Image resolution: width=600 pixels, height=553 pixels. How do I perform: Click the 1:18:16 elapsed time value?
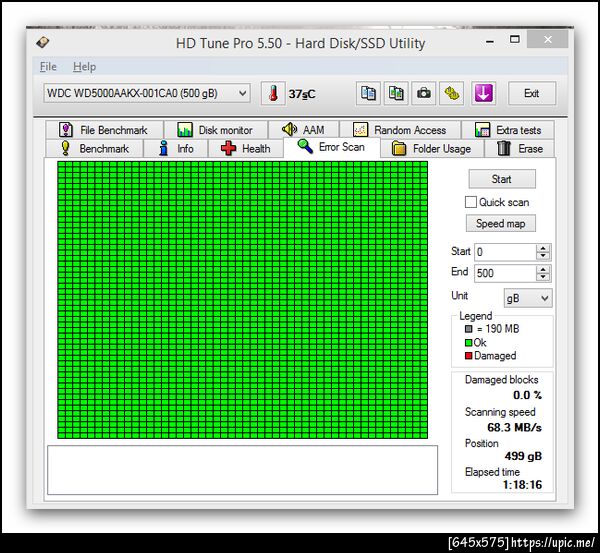click(x=522, y=485)
